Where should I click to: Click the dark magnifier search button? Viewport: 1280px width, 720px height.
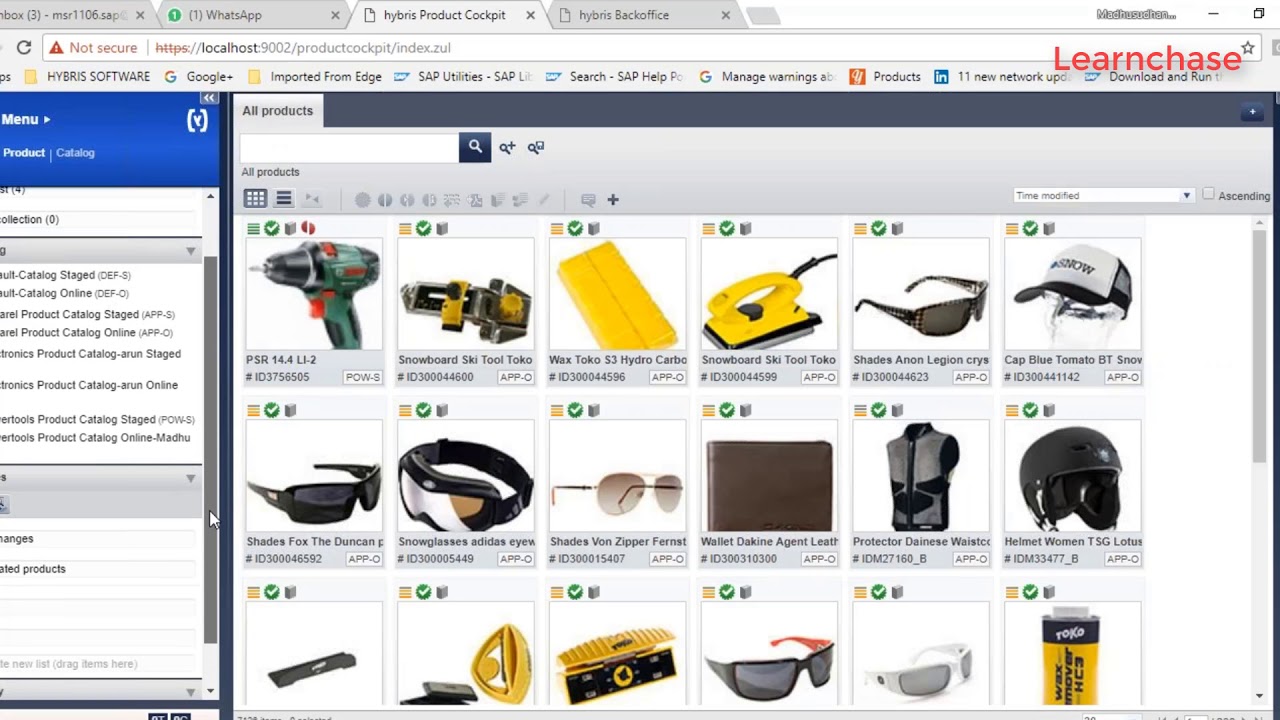pos(475,147)
